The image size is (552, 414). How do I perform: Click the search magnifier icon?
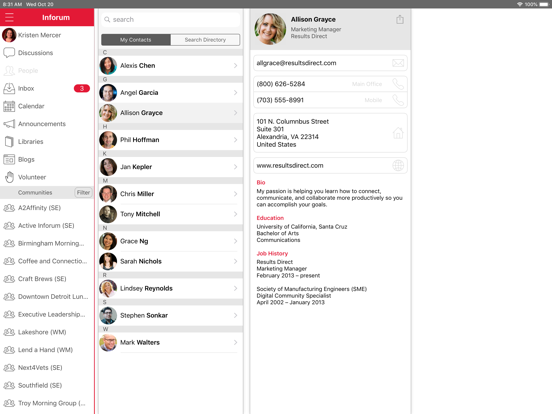(107, 19)
